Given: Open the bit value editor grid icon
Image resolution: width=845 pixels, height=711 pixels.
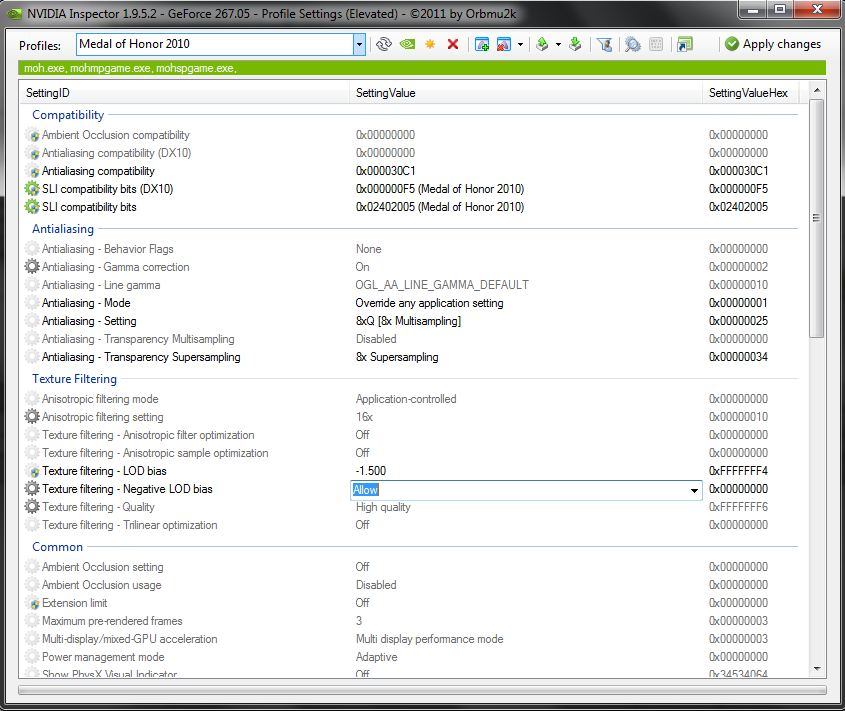Looking at the screenshot, I should (x=656, y=44).
